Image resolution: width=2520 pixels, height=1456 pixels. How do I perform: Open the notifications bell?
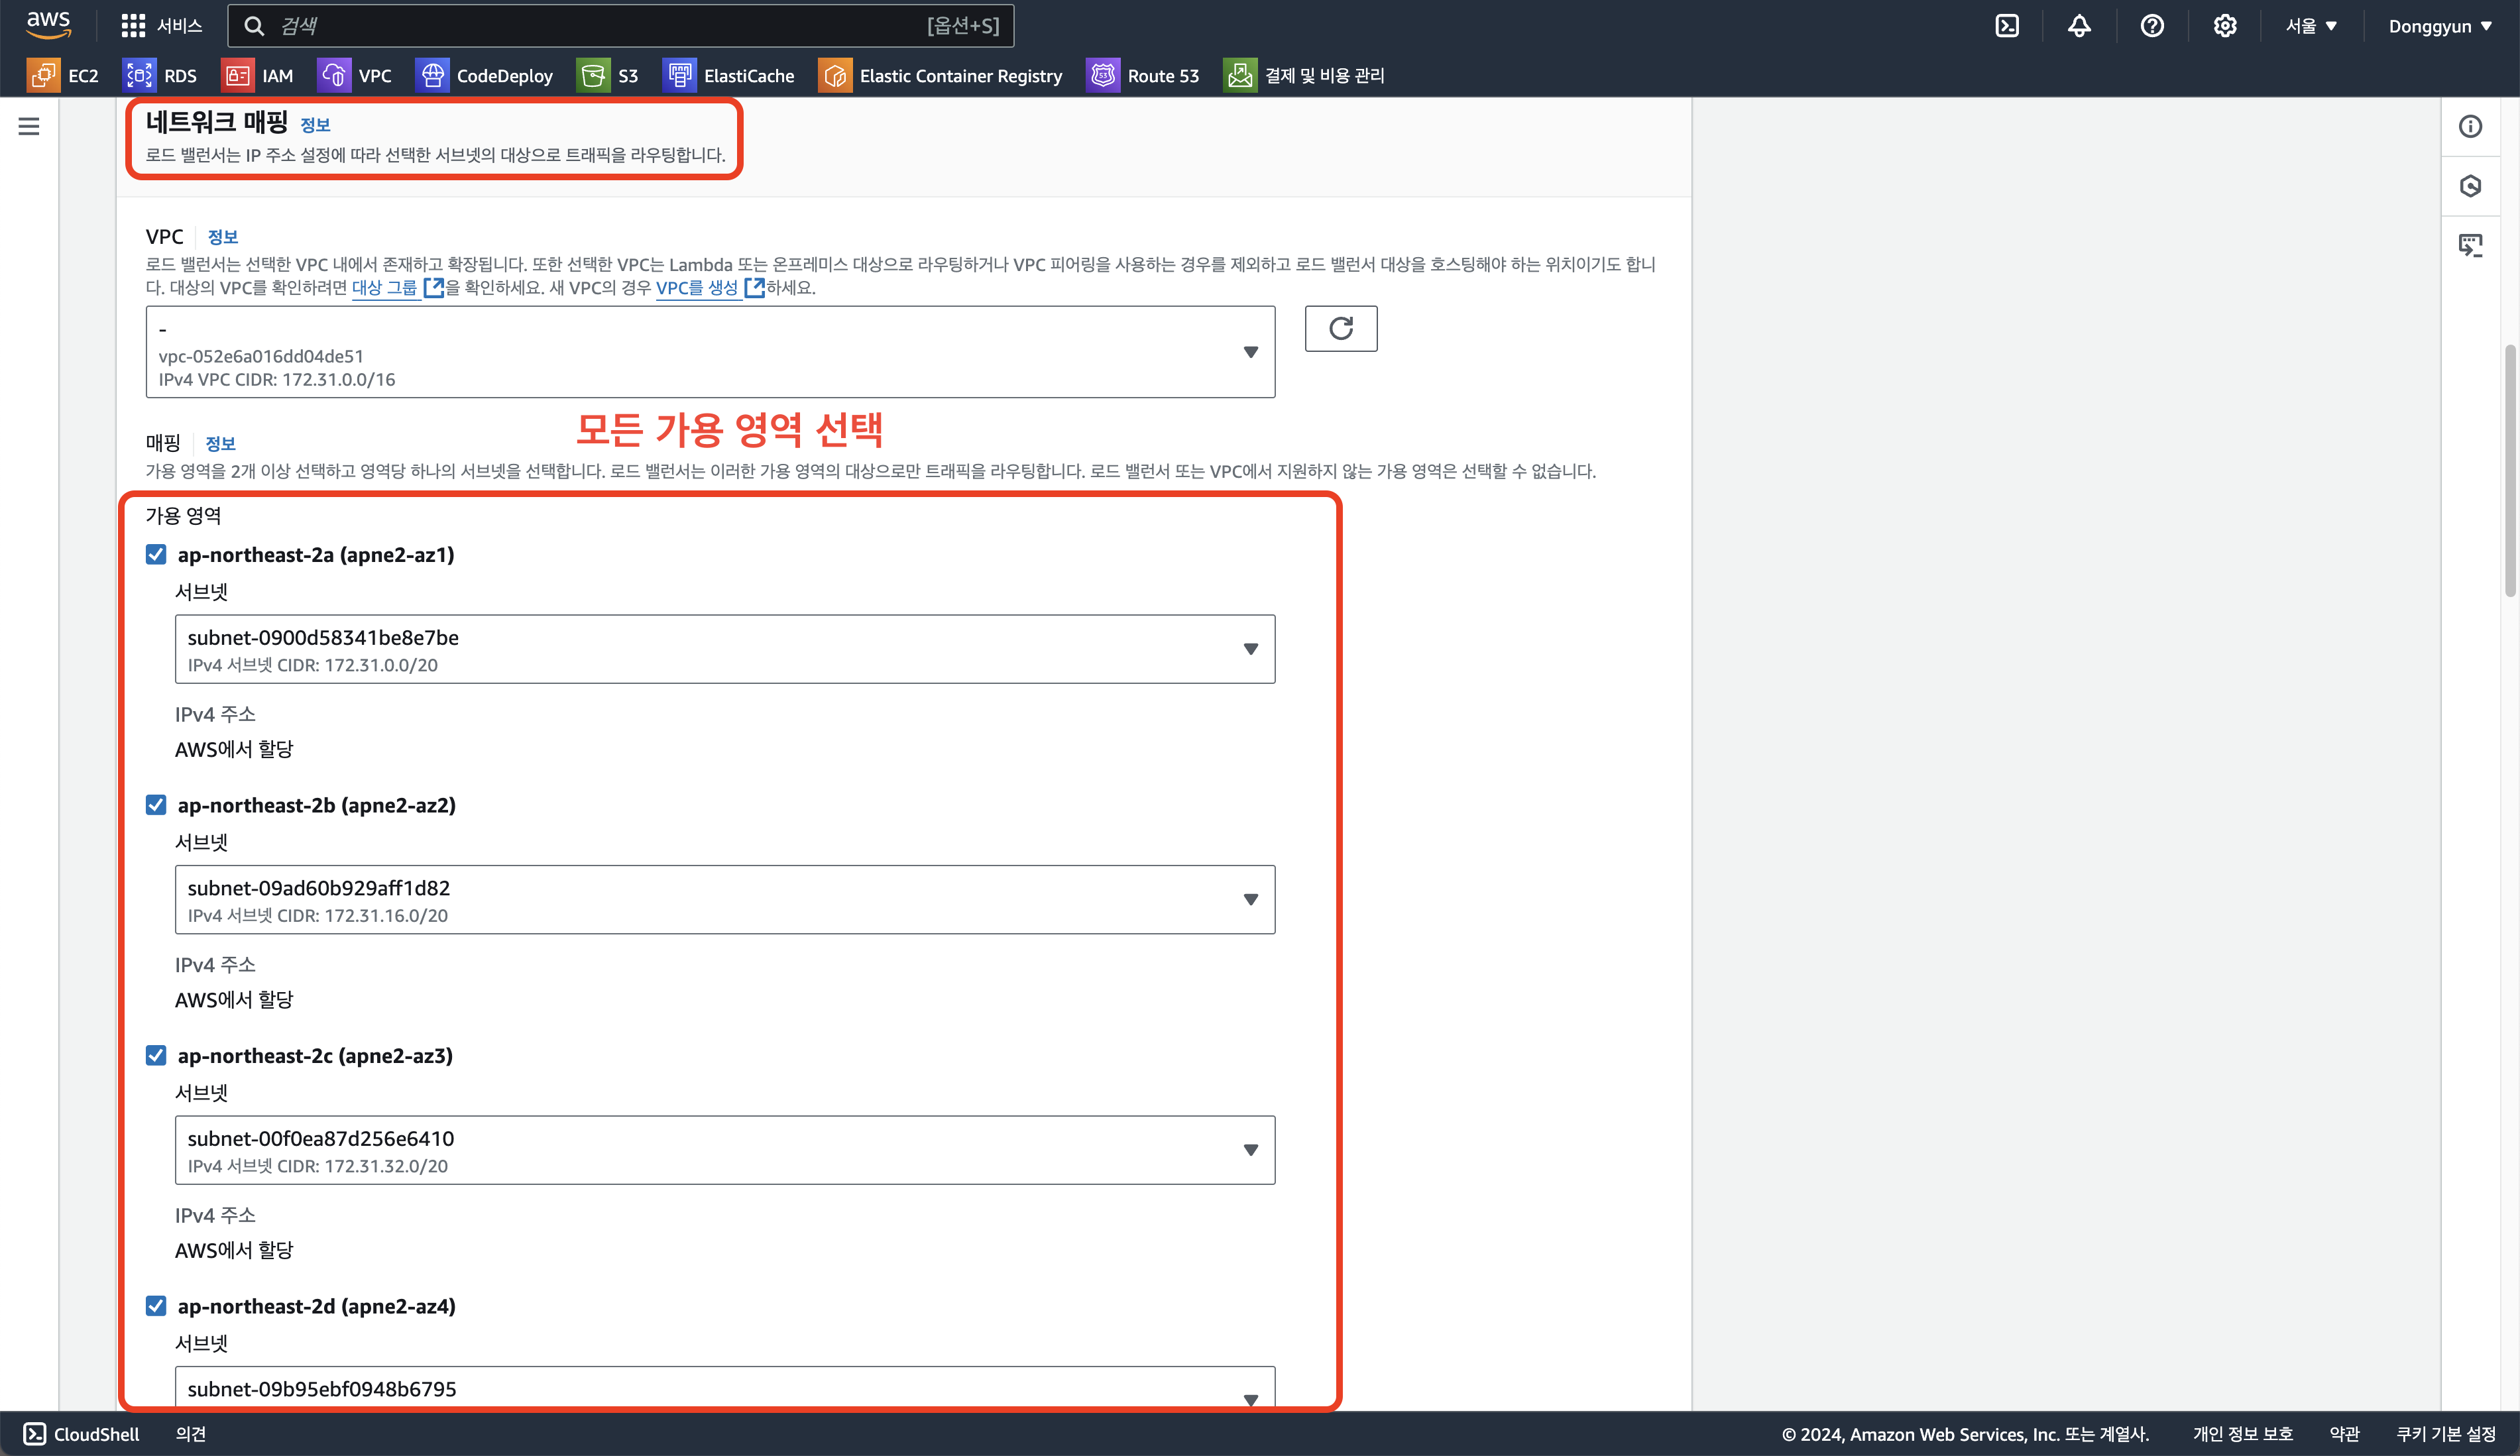coord(2079,26)
